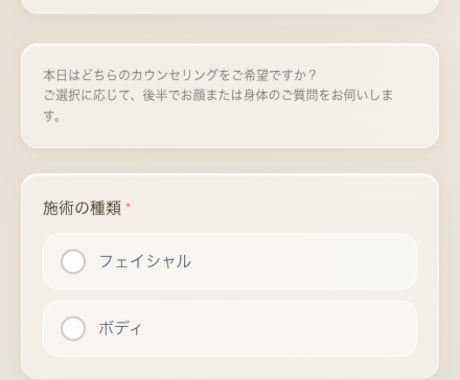This screenshot has width=460, height=380.
Task: Click the フェイシャル option label text
Action: [145, 262]
